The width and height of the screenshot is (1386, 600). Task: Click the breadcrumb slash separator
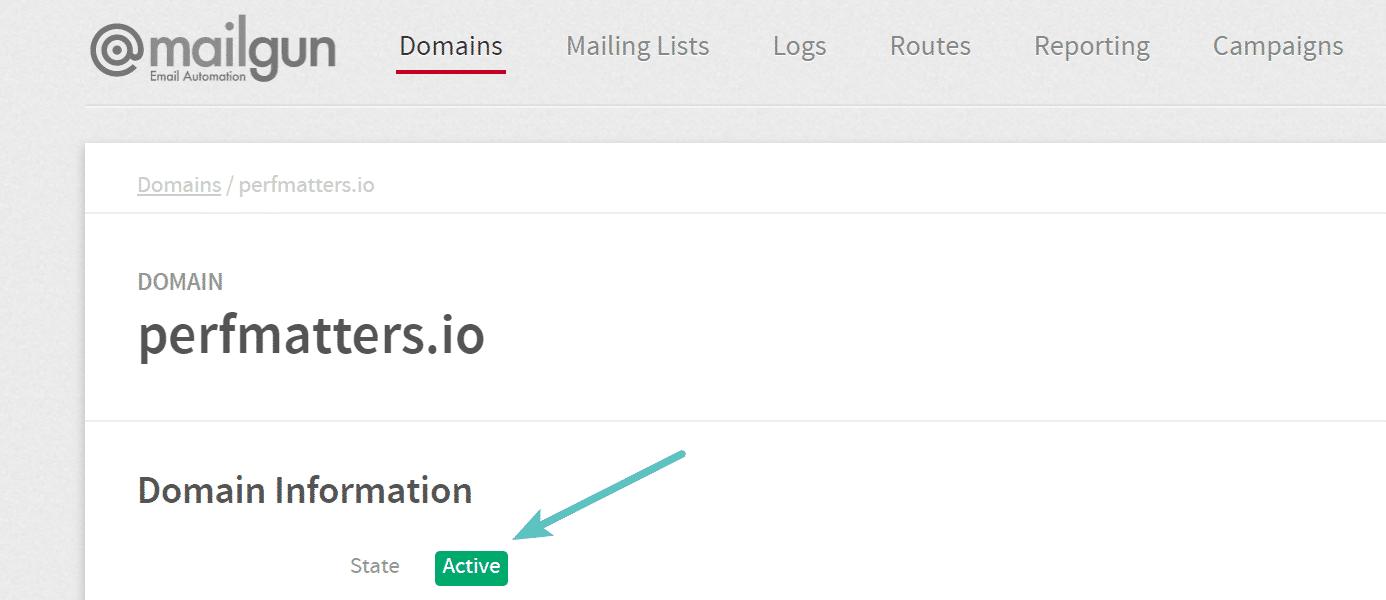tap(231, 184)
